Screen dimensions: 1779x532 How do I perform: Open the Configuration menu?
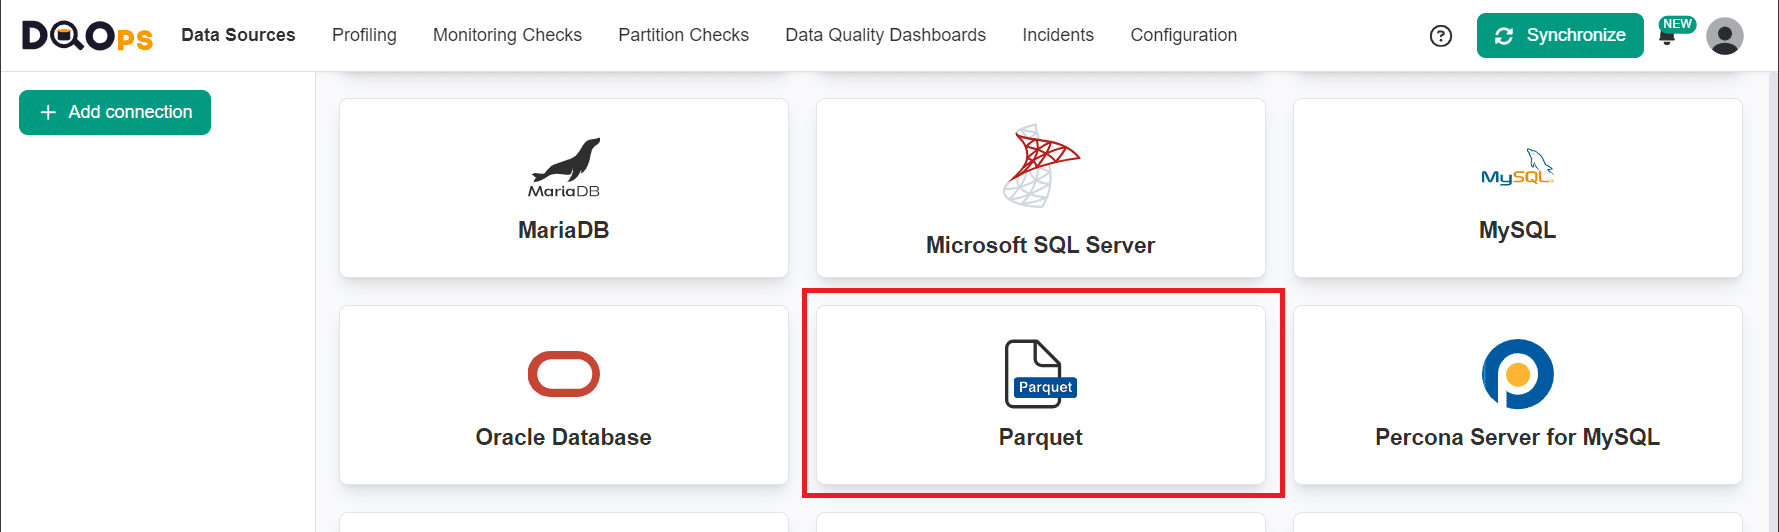pos(1183,35)
